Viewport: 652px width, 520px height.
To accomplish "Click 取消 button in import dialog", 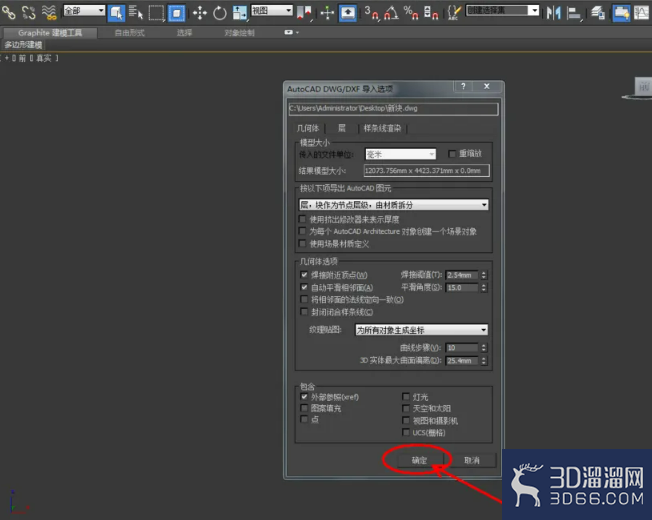I will coord(472,461).
